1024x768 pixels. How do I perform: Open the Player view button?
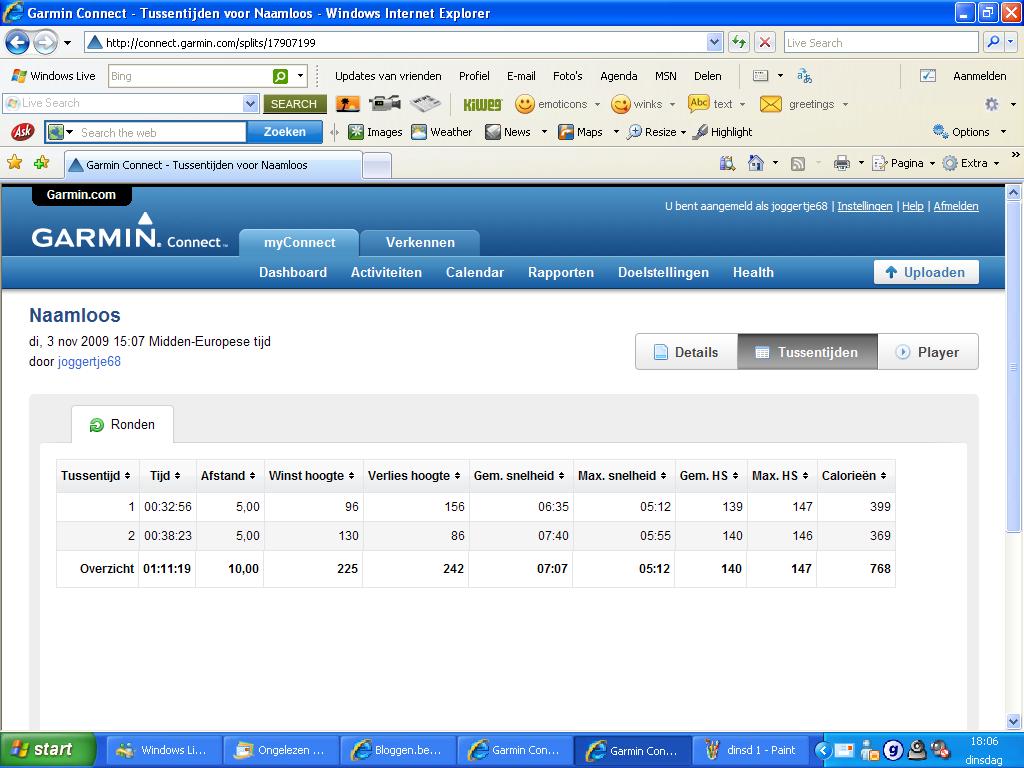tap(928, 352)
